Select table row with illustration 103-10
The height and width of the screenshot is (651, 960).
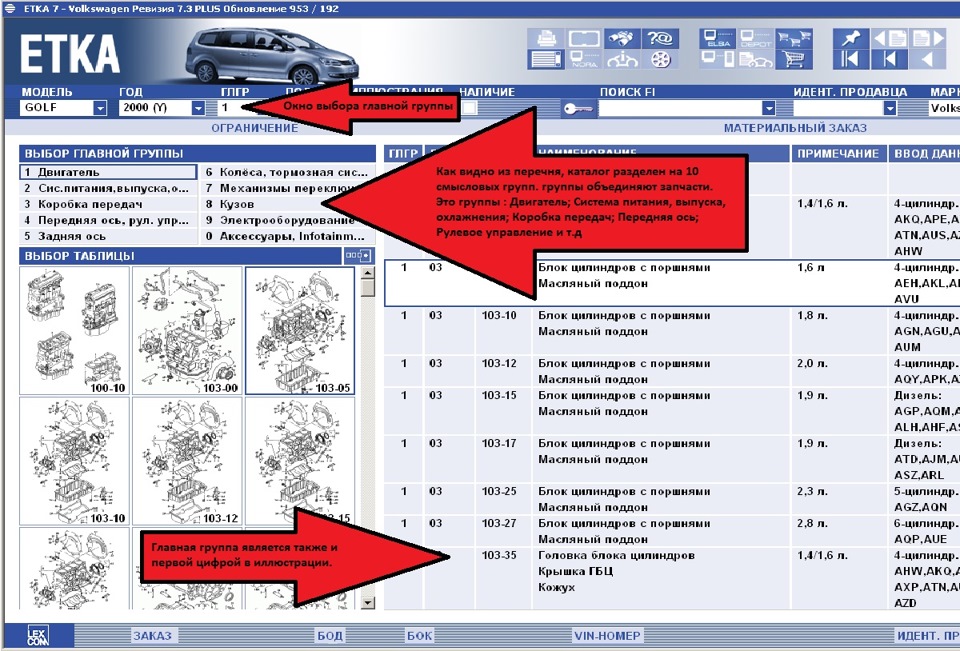point(672,331)
